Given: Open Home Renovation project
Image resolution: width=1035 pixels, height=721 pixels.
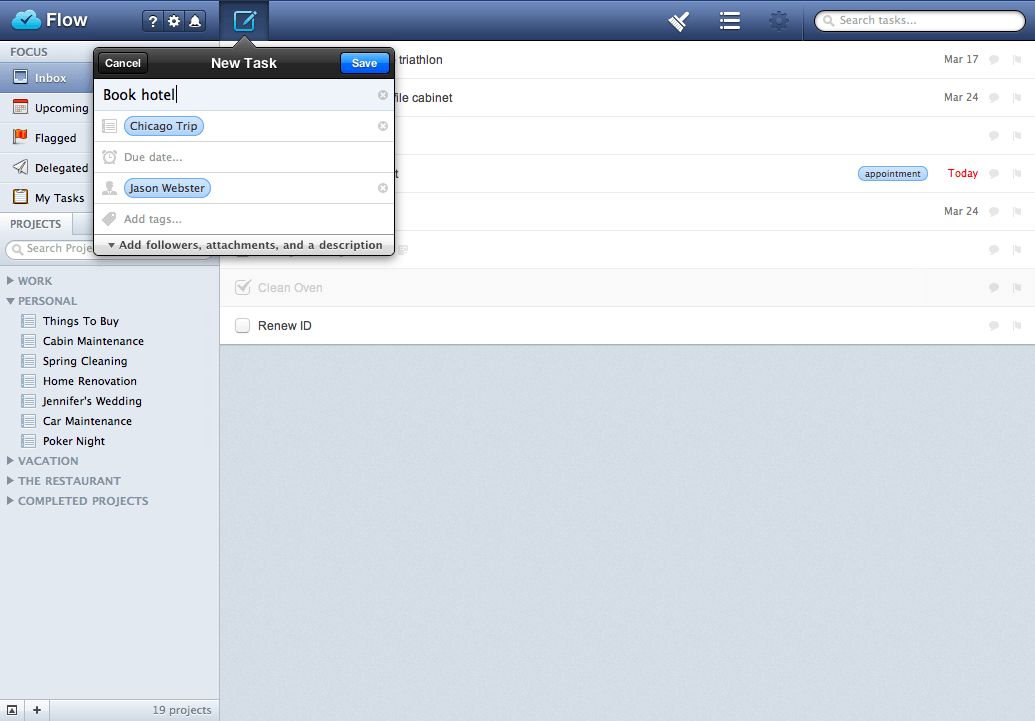Looking at the screenshot, I should tap(90, 381).
